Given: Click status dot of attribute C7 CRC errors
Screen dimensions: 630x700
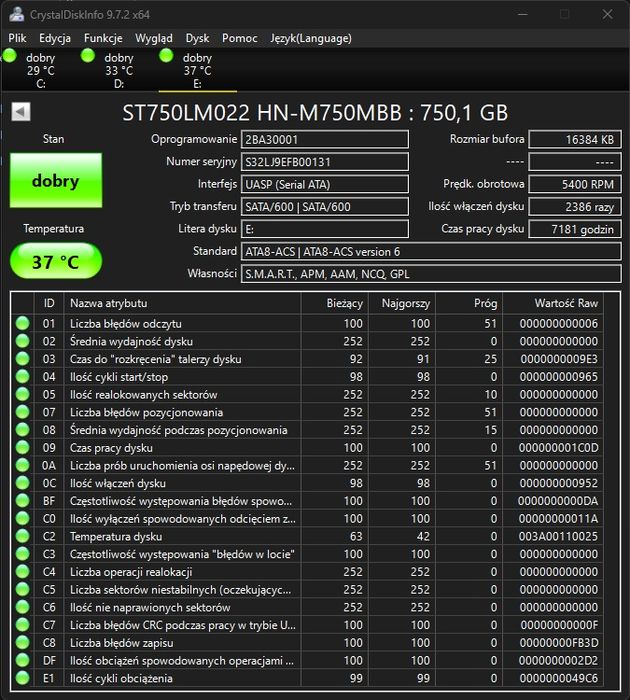Looking at the screenshot, I should point(22,625).
